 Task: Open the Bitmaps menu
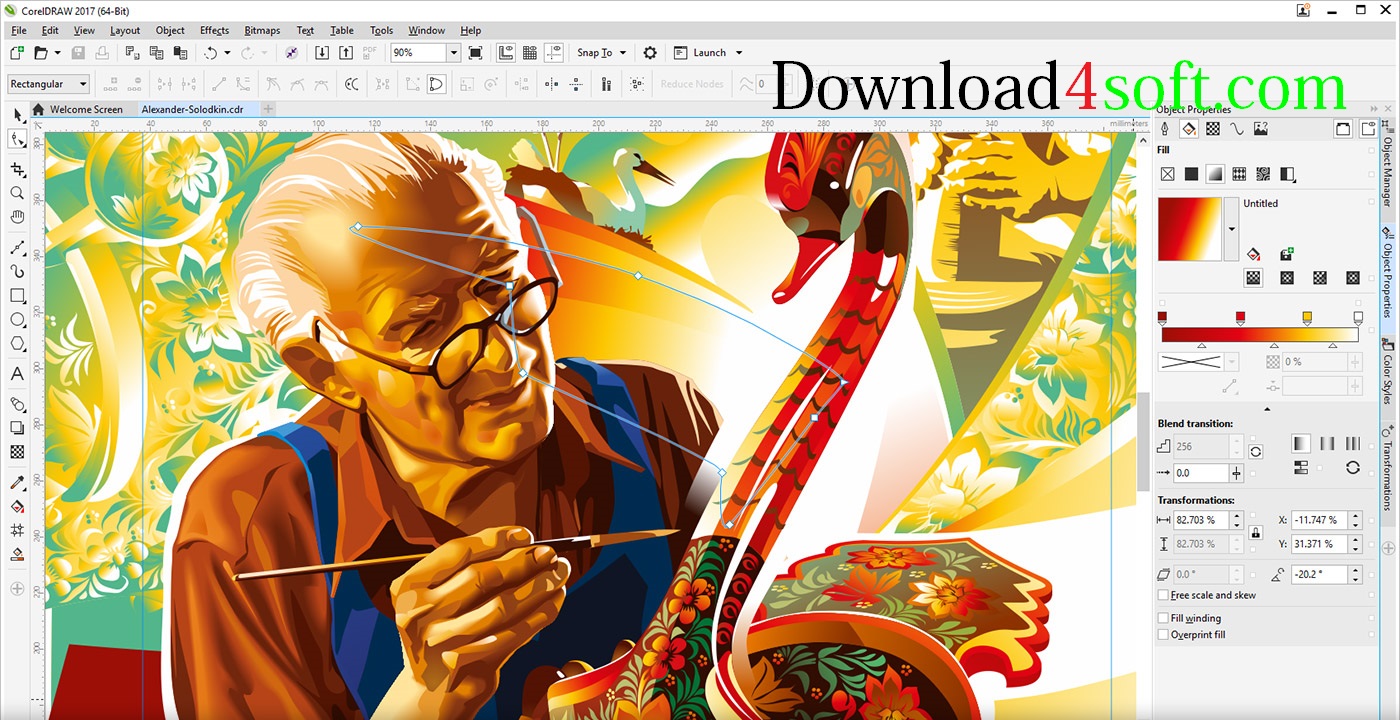(x=263, y=31)
